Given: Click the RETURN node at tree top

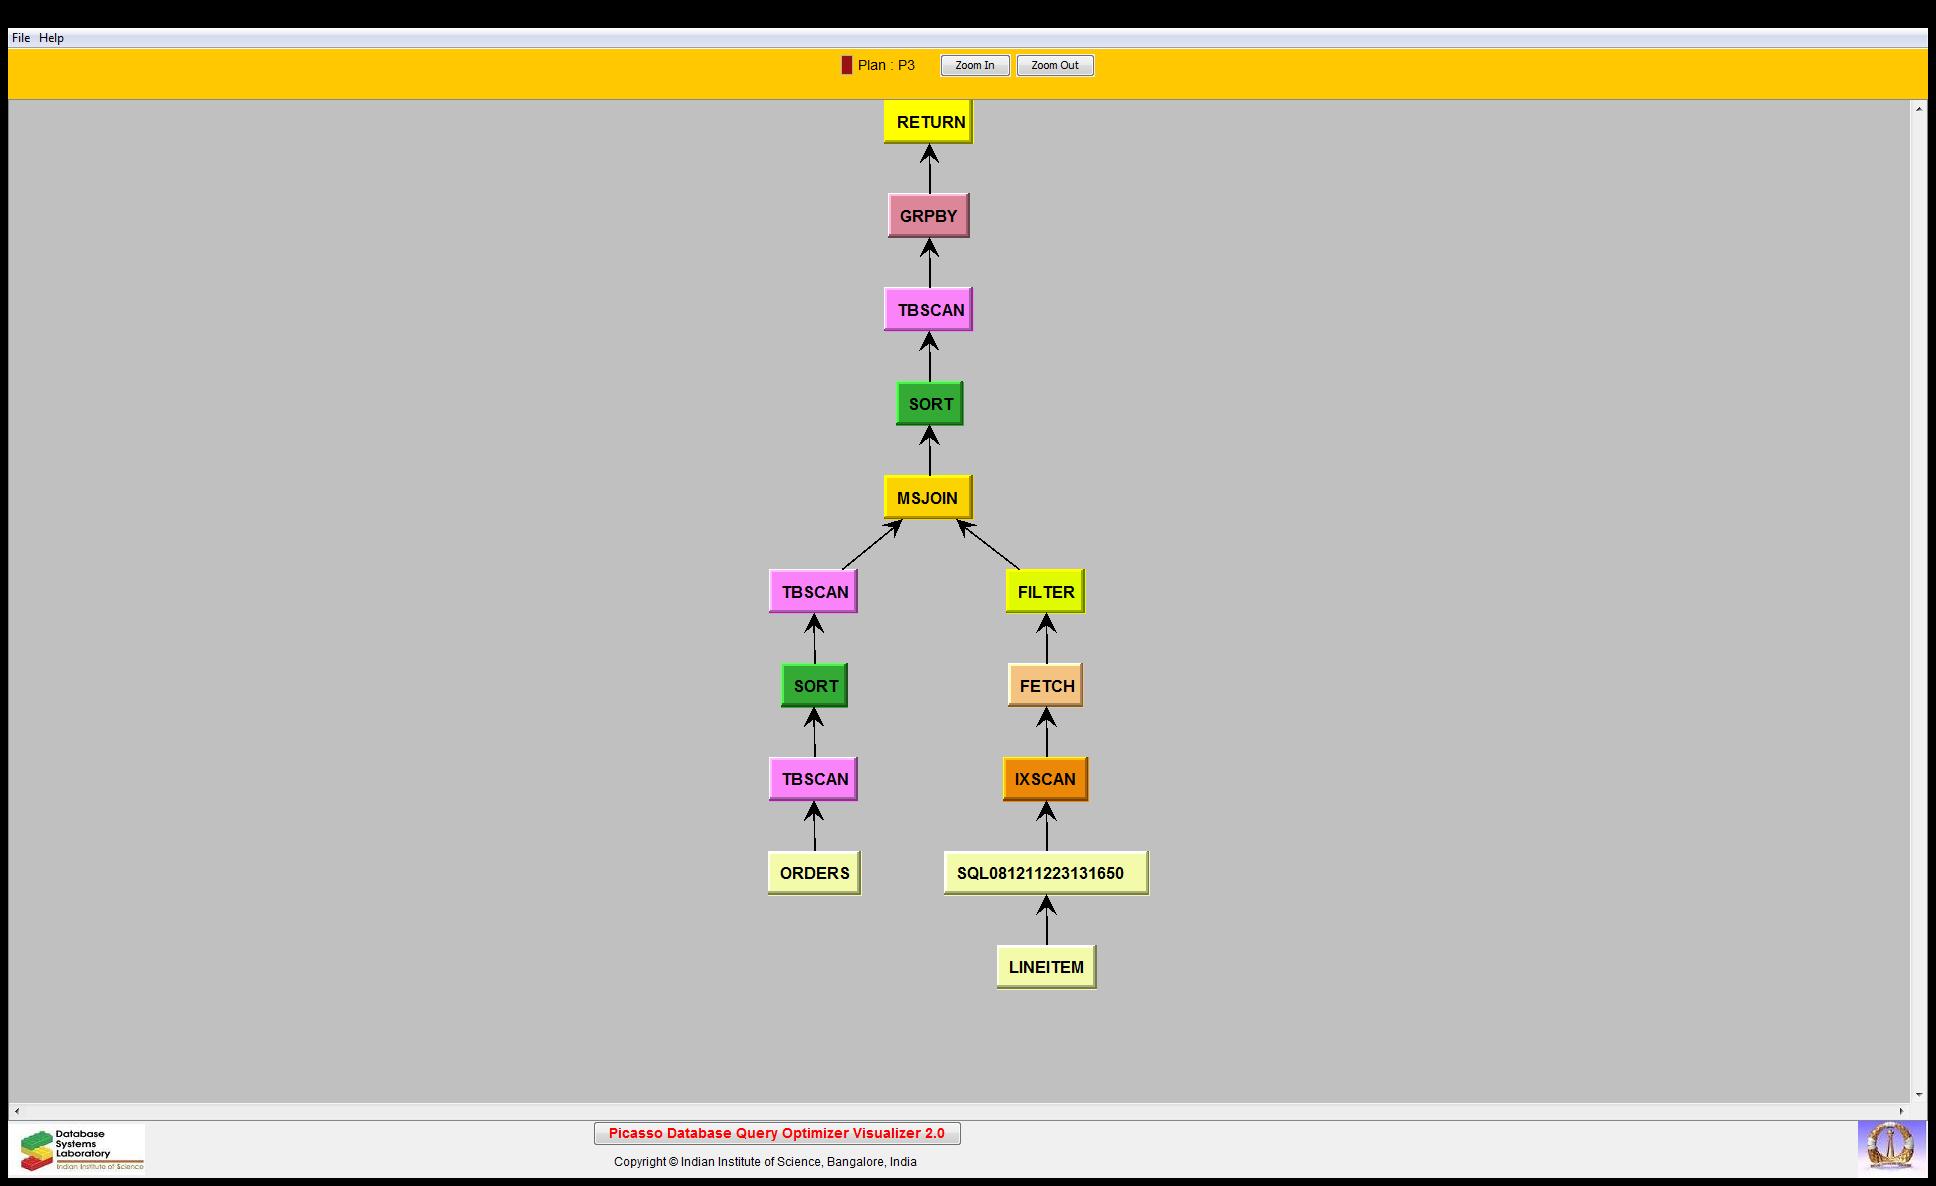Looking at the screenshot, I should tap(928, 122).
